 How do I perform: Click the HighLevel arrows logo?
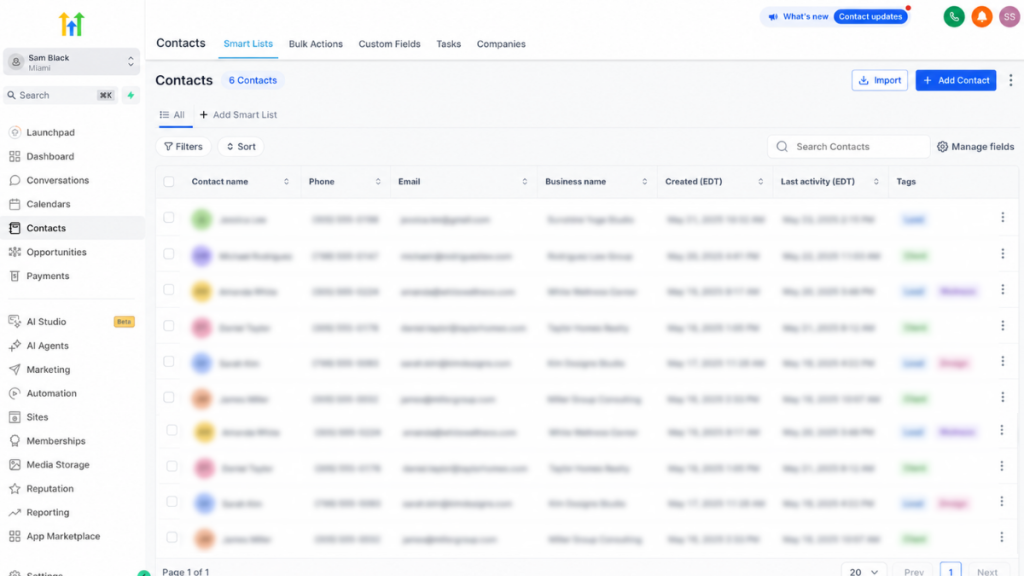pos(72,24)
